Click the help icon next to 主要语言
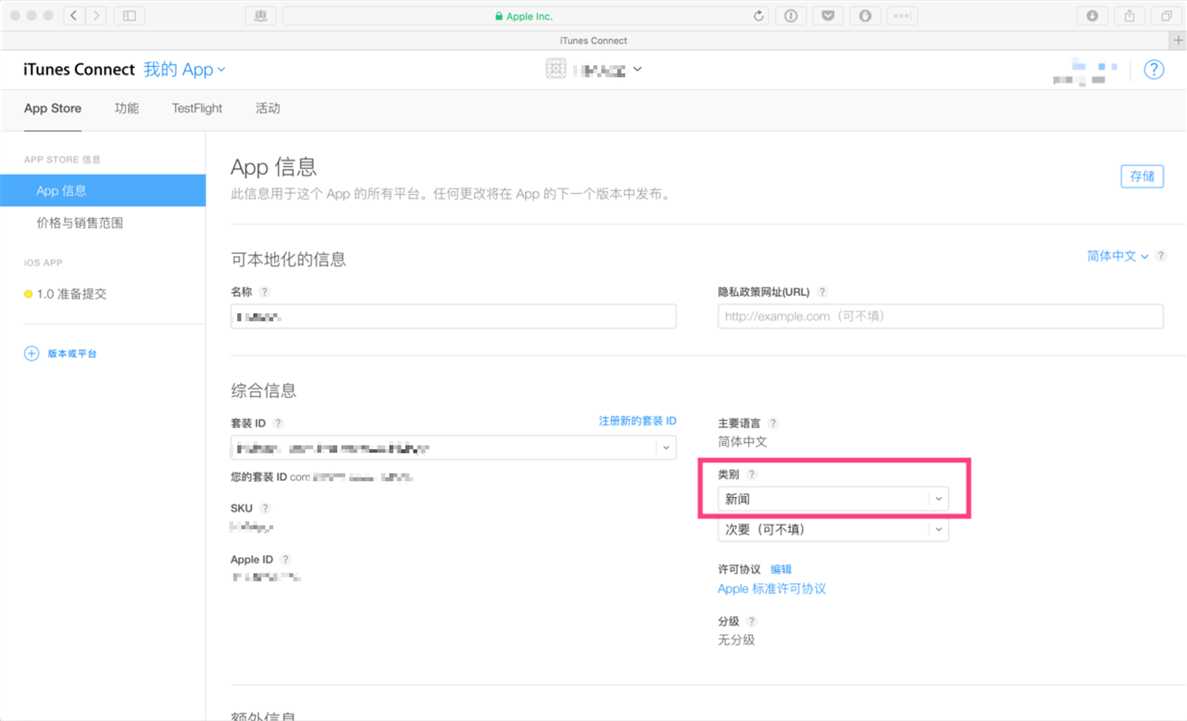The width and height of the screenshot is (1187, 721). [772, 423]
